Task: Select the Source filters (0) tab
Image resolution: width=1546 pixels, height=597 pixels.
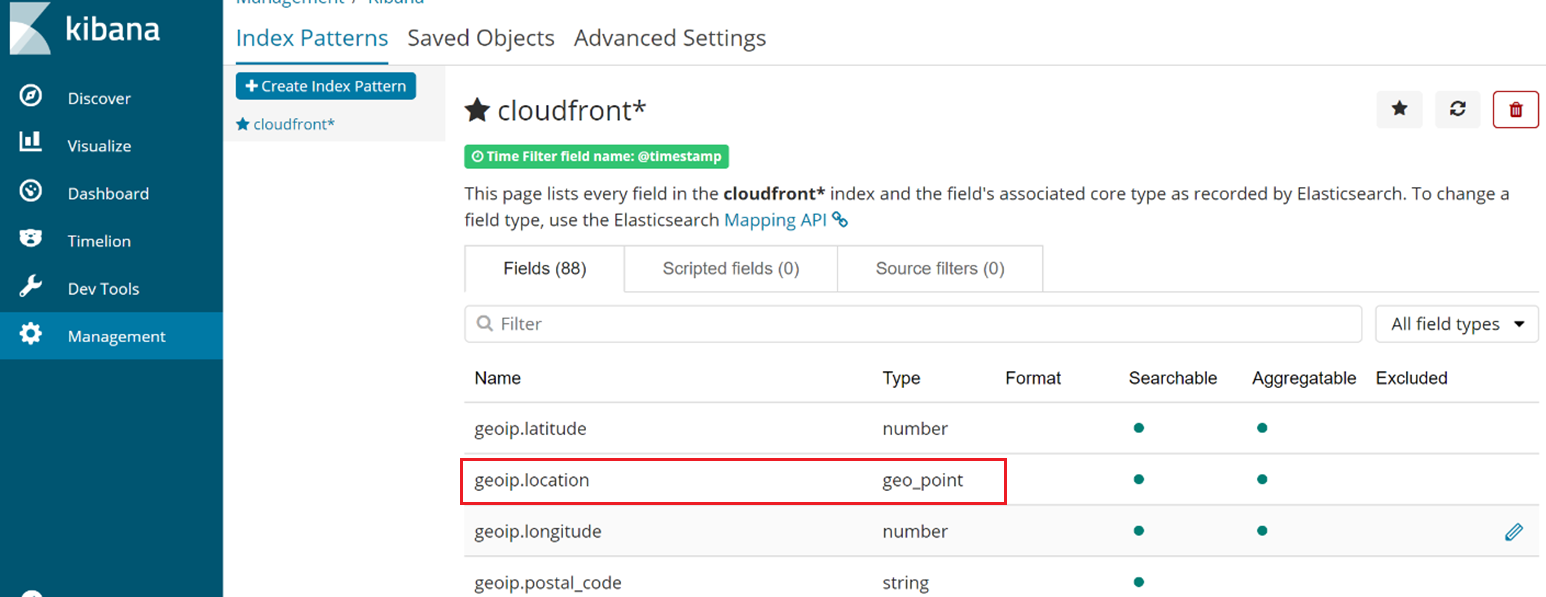Action: point(940,269)
